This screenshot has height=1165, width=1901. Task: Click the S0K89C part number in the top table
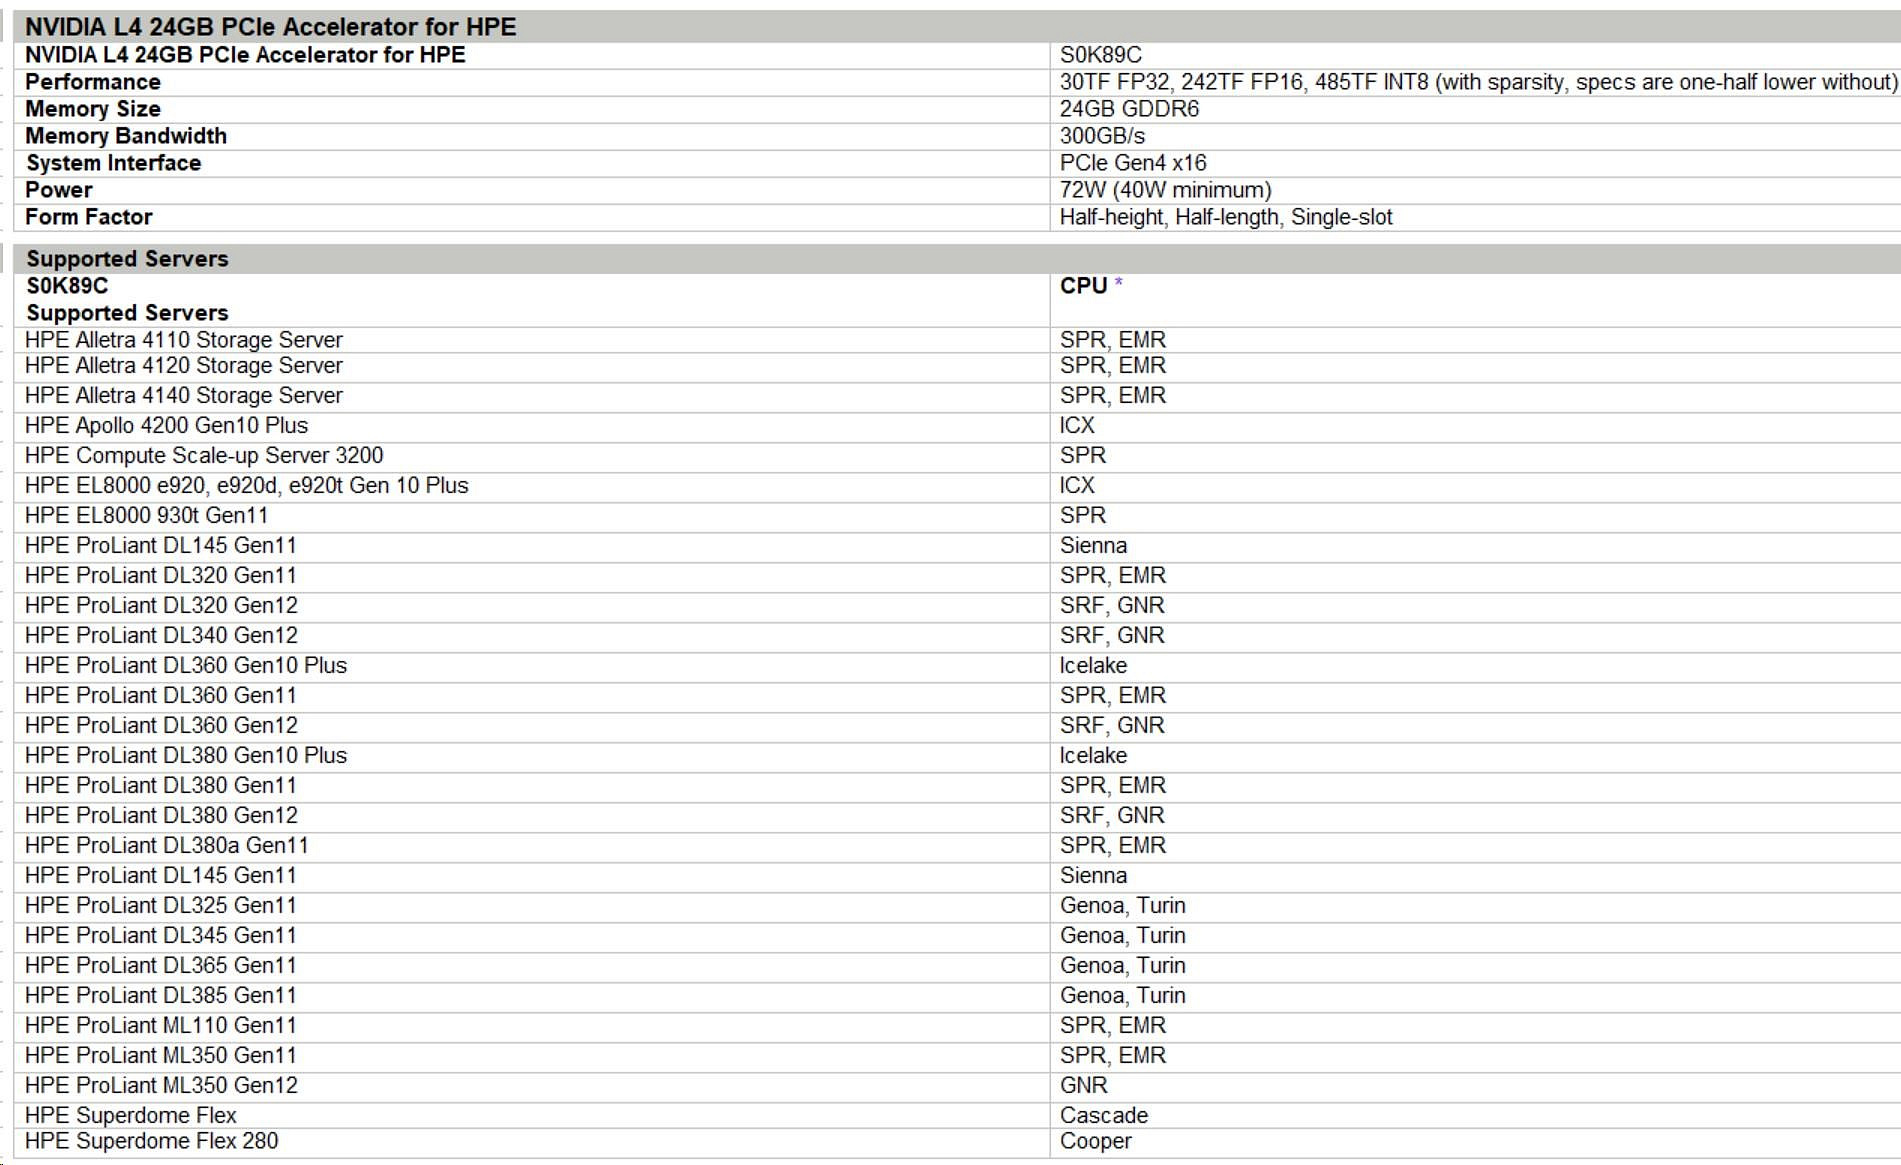tap(1100, 55)
